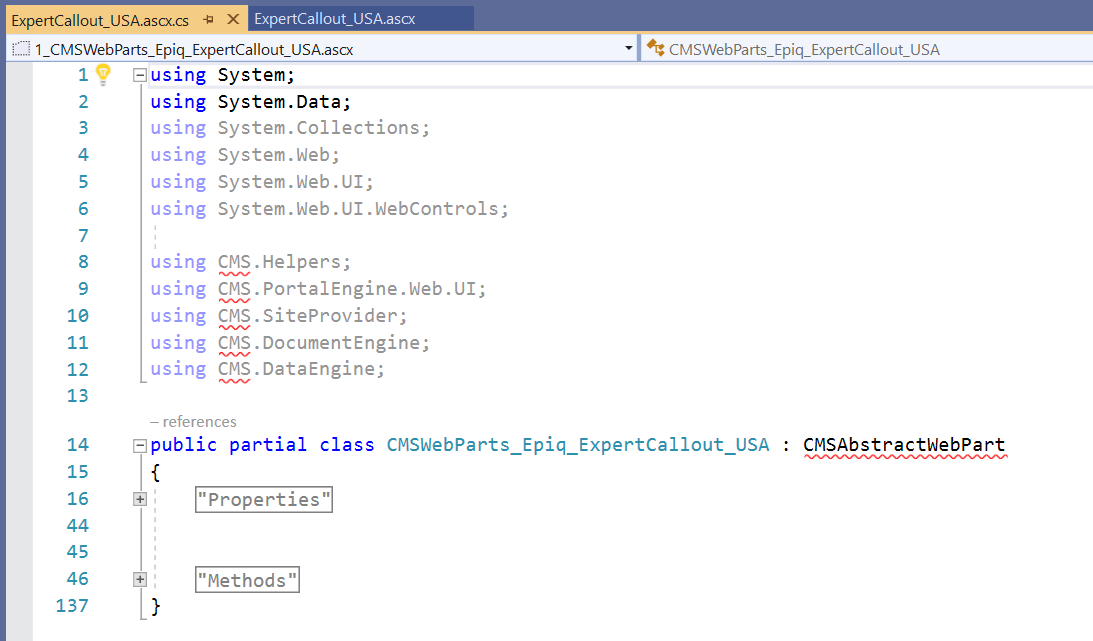Viewport: 1093px width, 641px height.
Task: Collapse the using directives block
Action: pyautogui.click(x=140, y=75)
